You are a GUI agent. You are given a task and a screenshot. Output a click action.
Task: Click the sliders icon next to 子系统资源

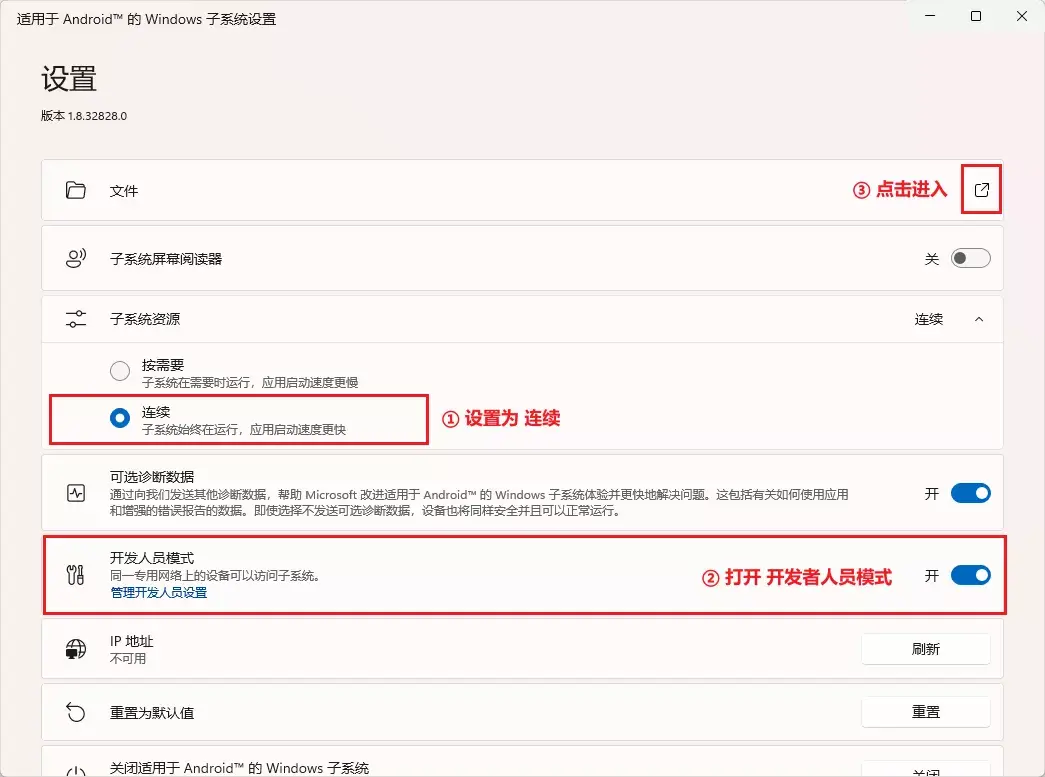[x=76, y=319]
